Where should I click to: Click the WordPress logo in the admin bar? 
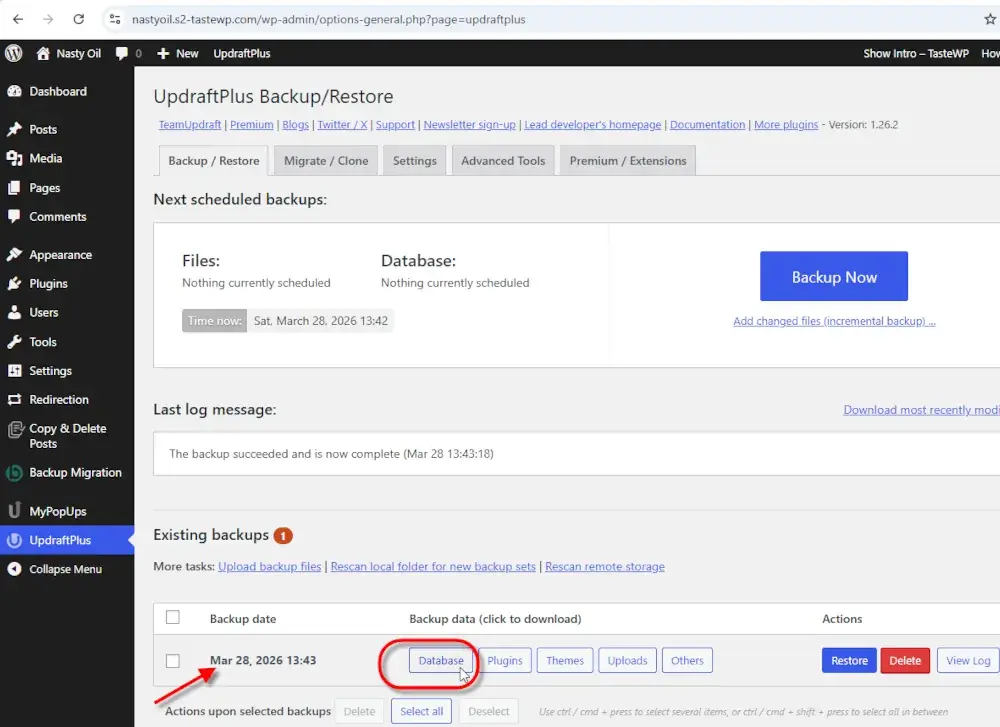[x=13, y=53]
